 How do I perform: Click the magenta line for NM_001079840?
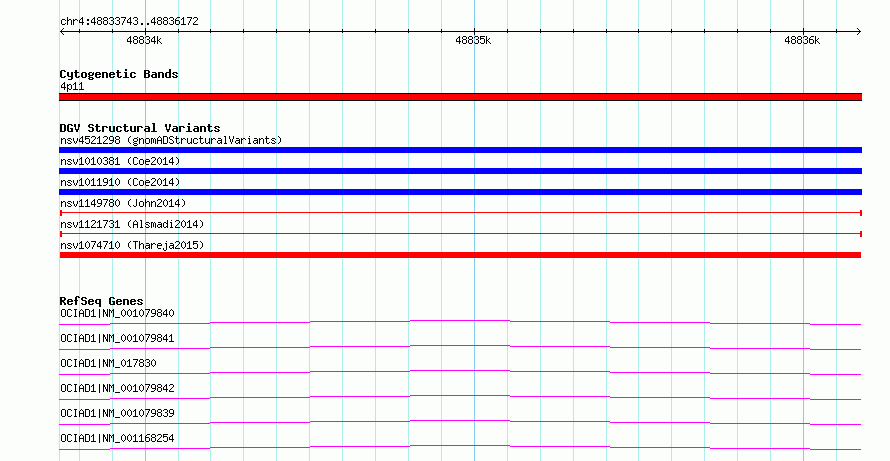tap(460, 322)
